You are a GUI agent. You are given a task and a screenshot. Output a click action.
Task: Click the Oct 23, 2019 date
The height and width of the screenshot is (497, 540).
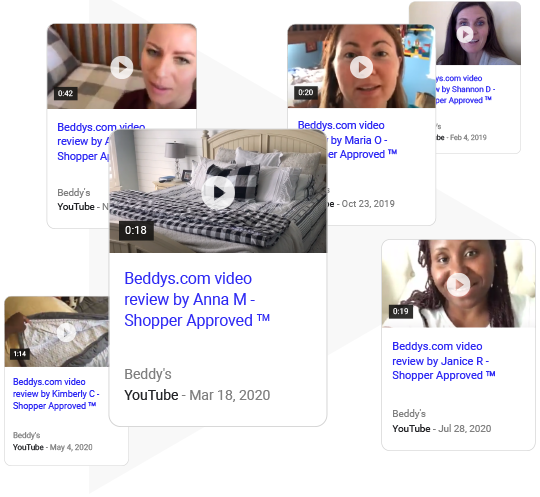click(x=368, y=204)
